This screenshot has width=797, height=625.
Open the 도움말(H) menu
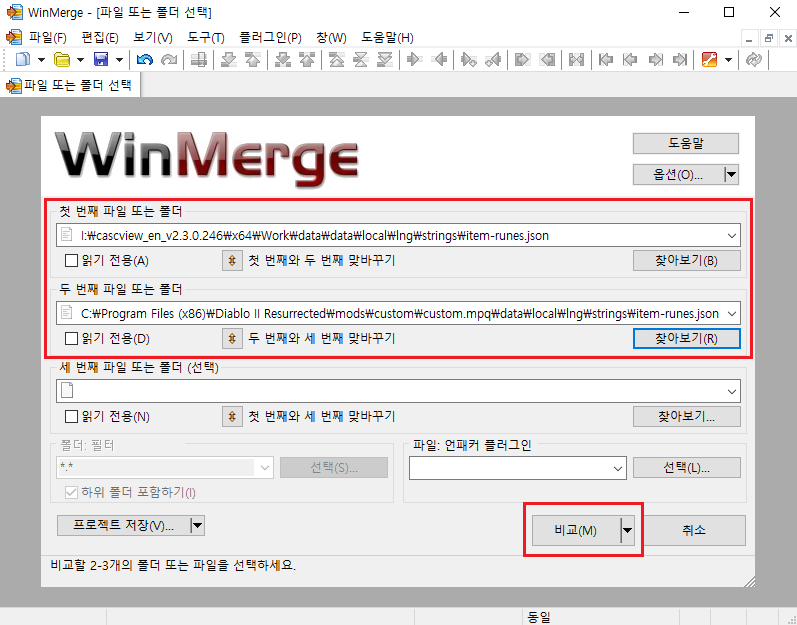point(387,38)
